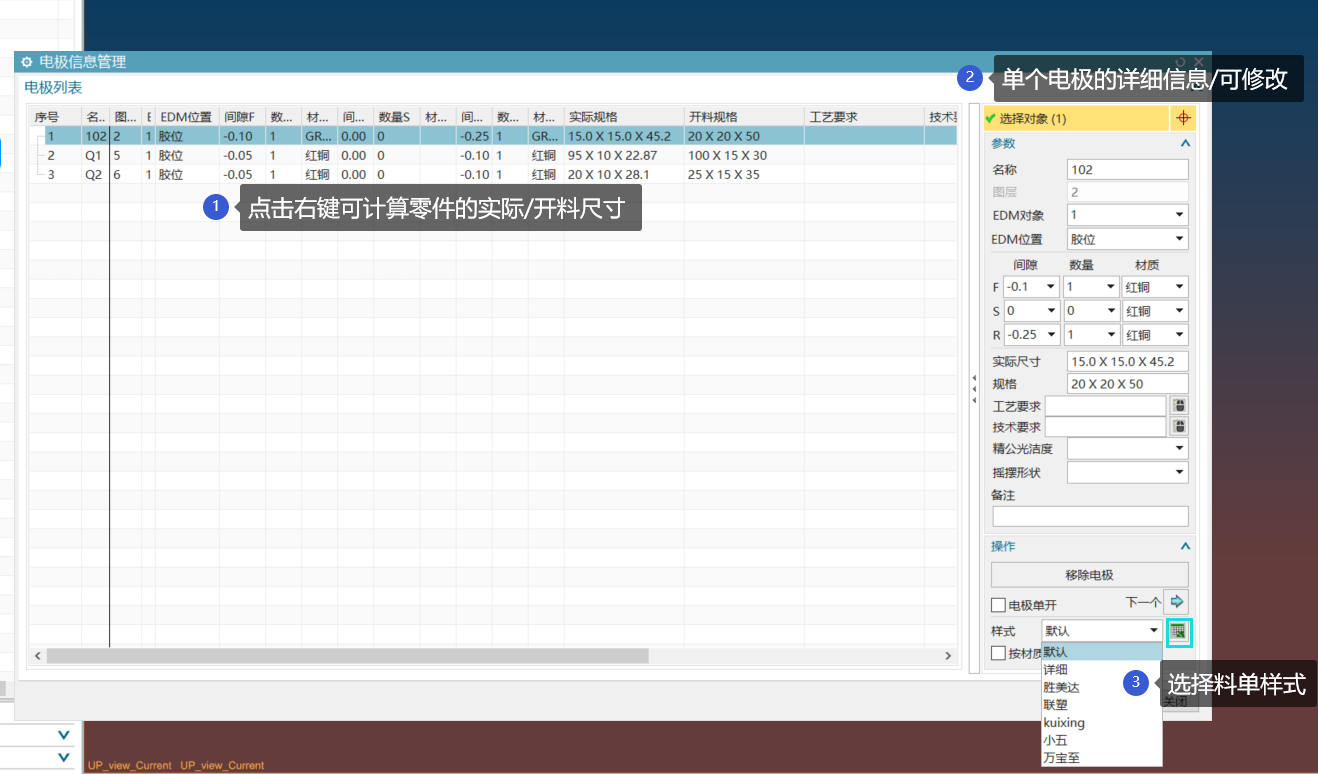Screen dimensions: 1318x774
Task: Click the 移除电极 button
Action: [x=1089, y=575]
